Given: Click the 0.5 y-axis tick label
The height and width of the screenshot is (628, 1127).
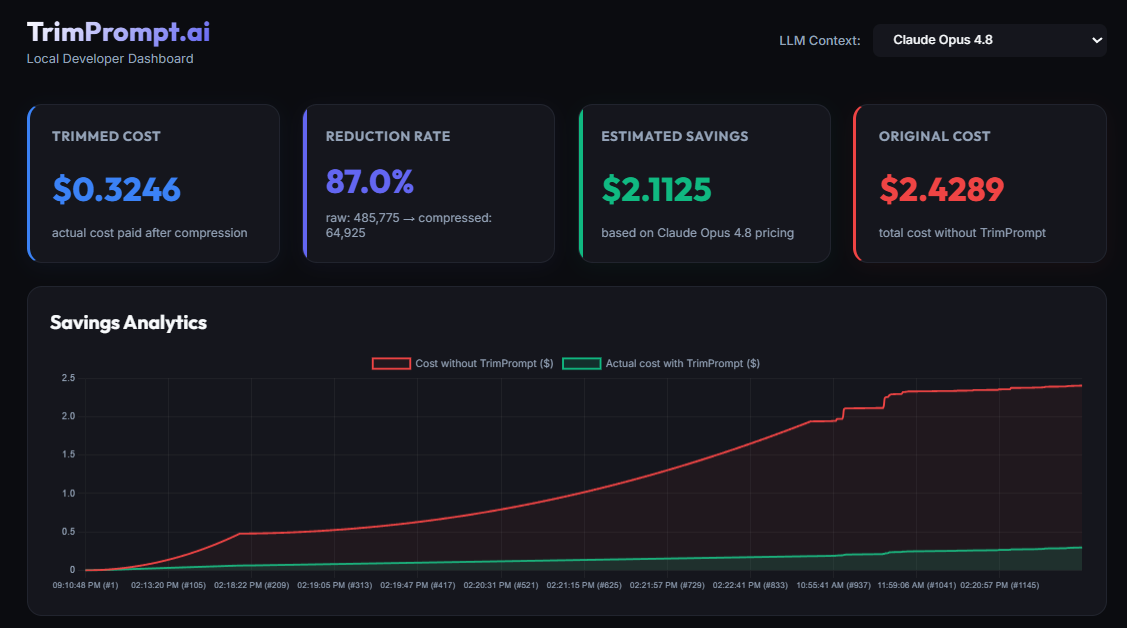Looking at the screenshot, I should (x=68, y=532).
